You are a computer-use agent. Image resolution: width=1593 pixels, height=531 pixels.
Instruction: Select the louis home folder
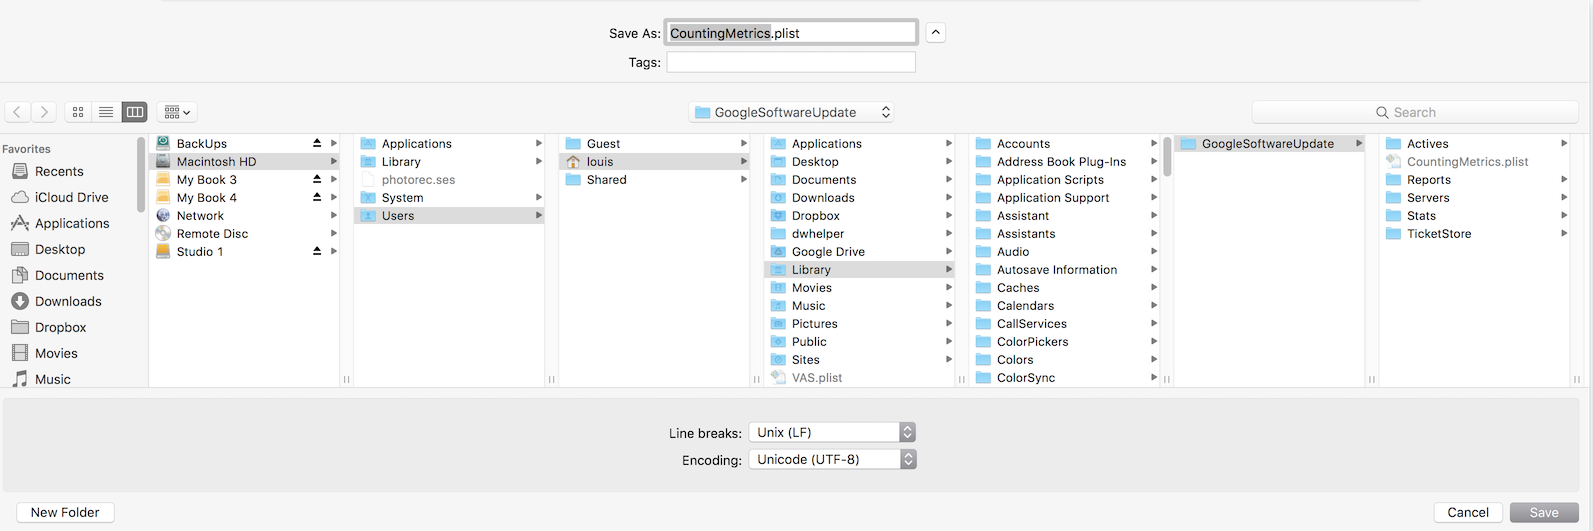[655, 161]
